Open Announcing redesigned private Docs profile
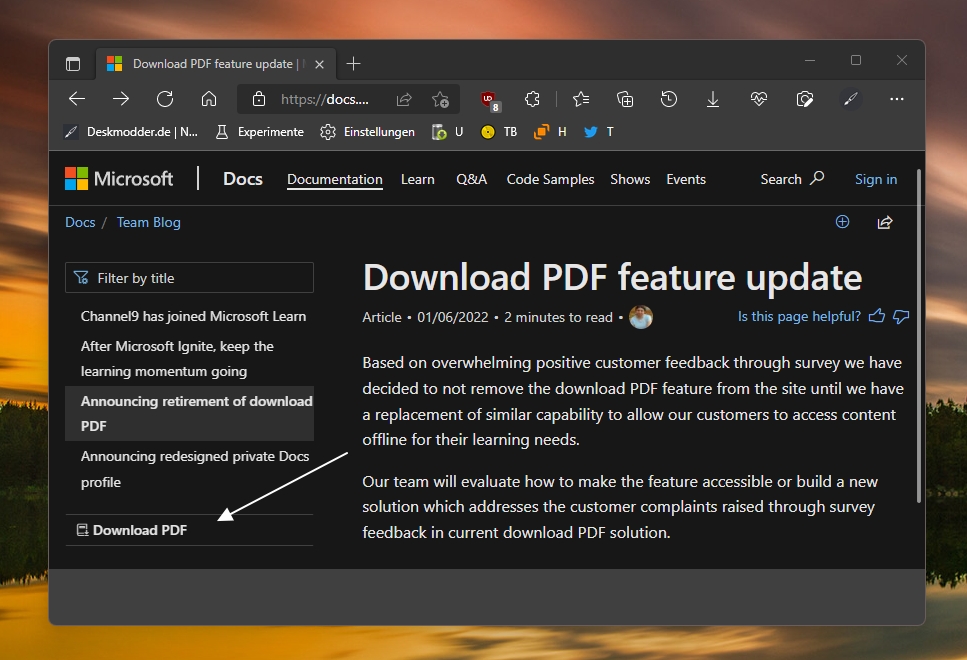 click(195, 469)
